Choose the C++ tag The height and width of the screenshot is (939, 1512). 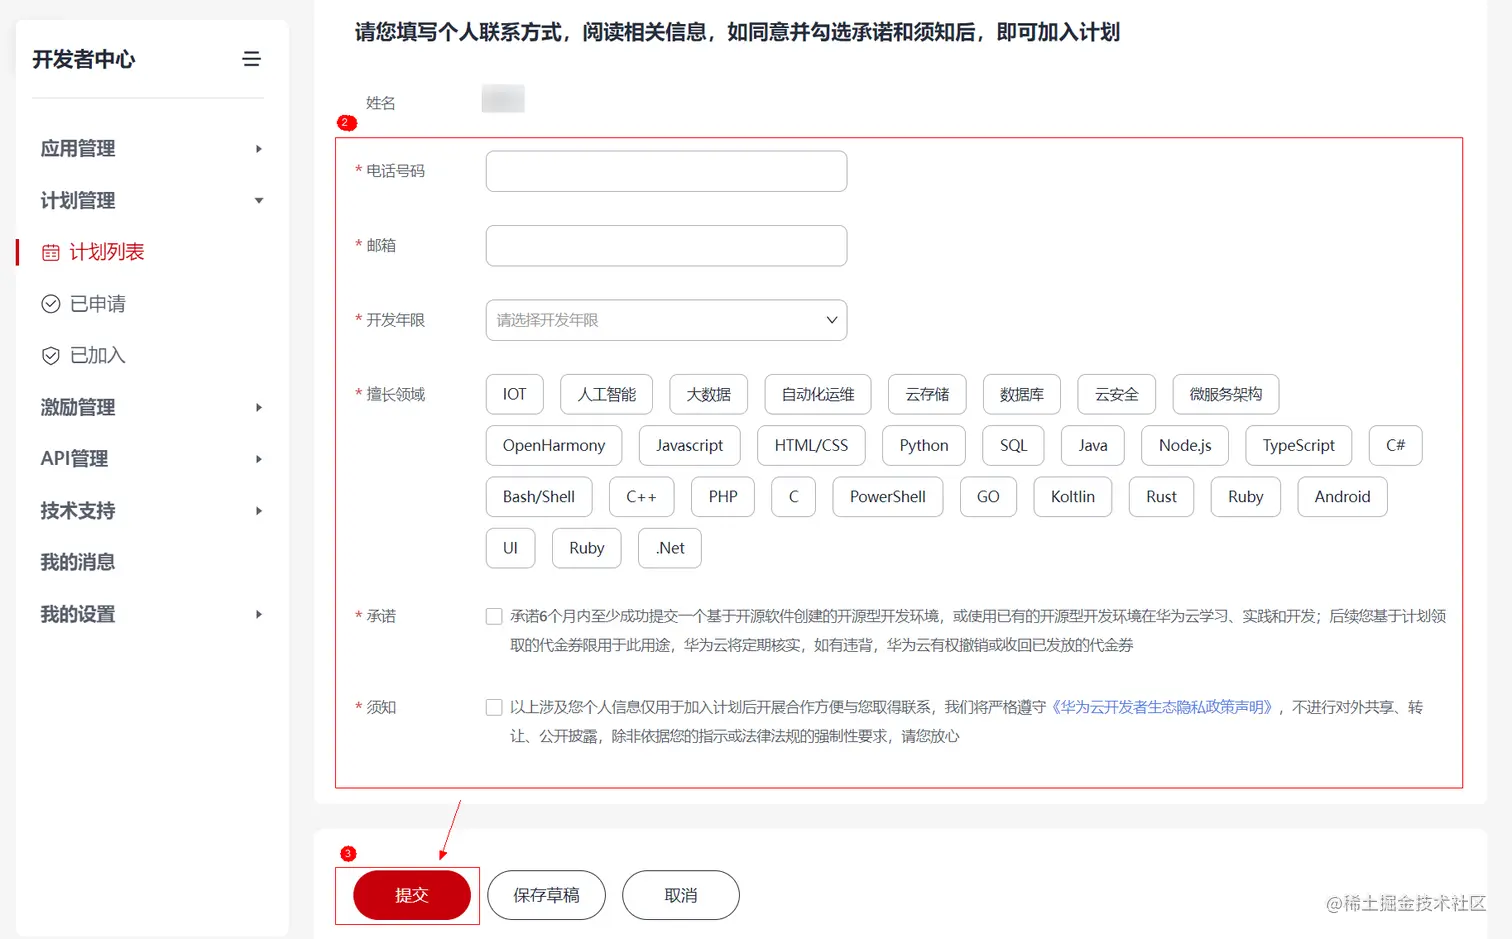tap(642, 497)
